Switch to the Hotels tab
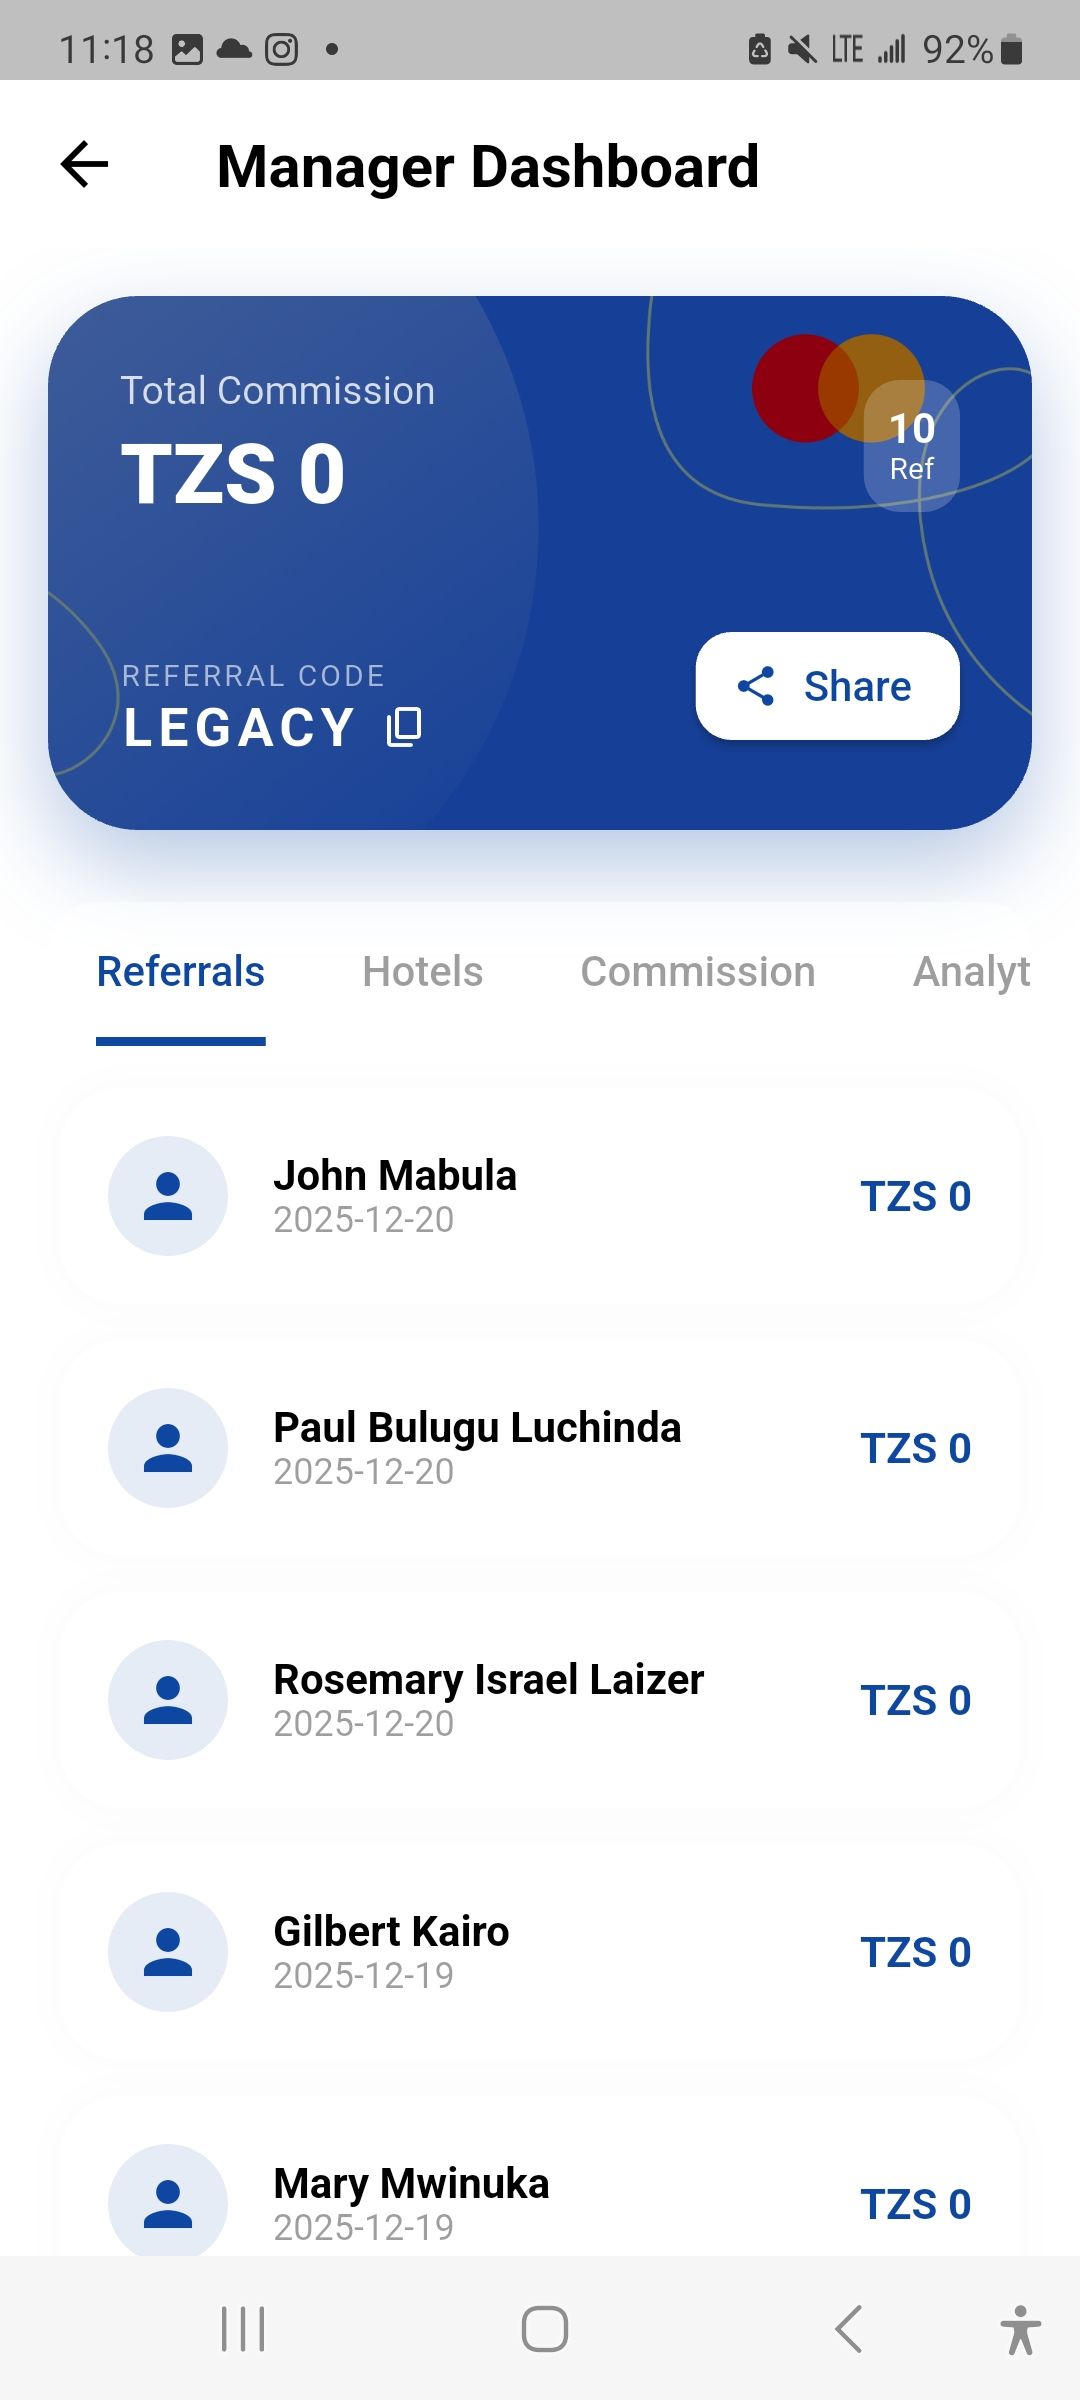 [x=422, y=972]
